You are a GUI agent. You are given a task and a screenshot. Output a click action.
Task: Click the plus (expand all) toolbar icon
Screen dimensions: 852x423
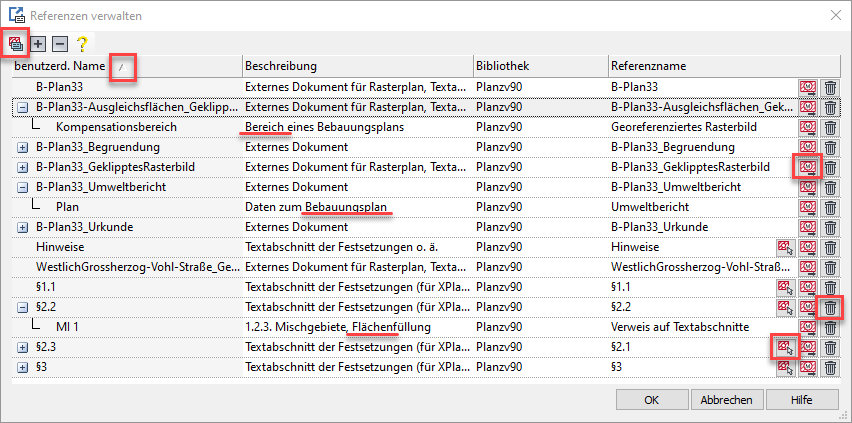38,44
